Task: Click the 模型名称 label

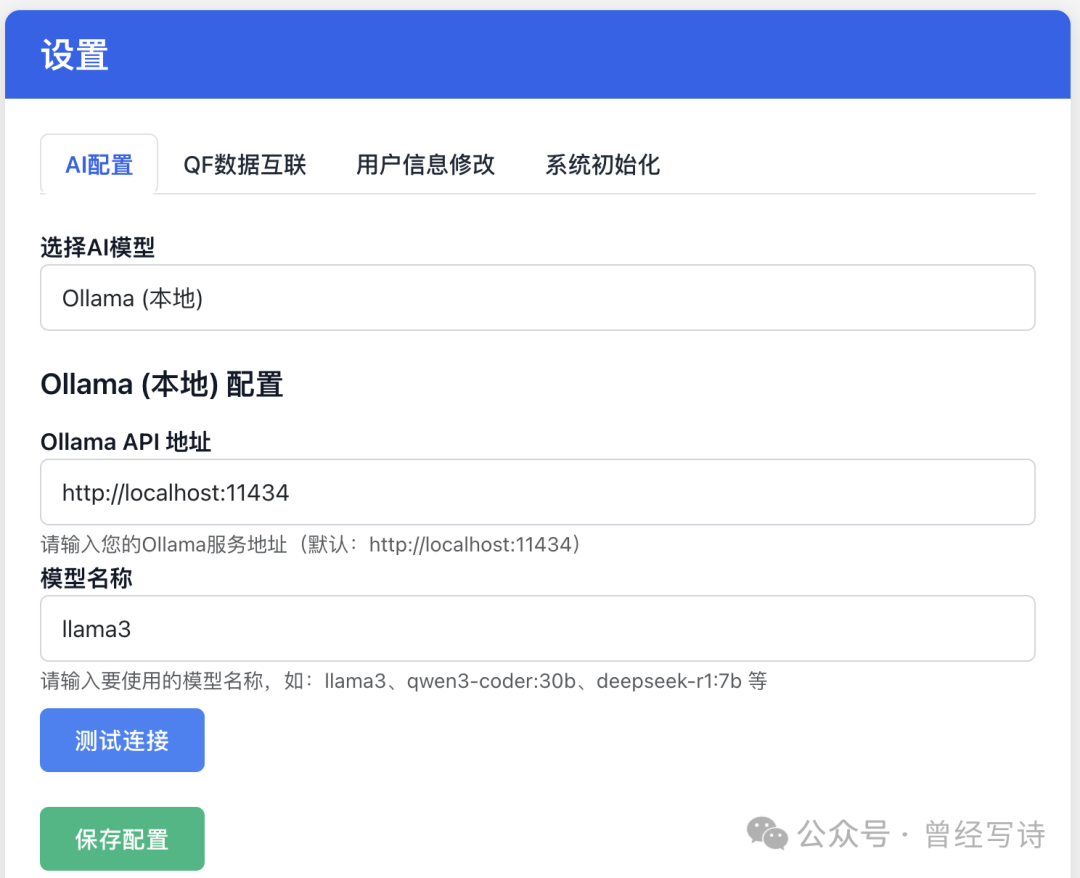Action: click(86, 578)
